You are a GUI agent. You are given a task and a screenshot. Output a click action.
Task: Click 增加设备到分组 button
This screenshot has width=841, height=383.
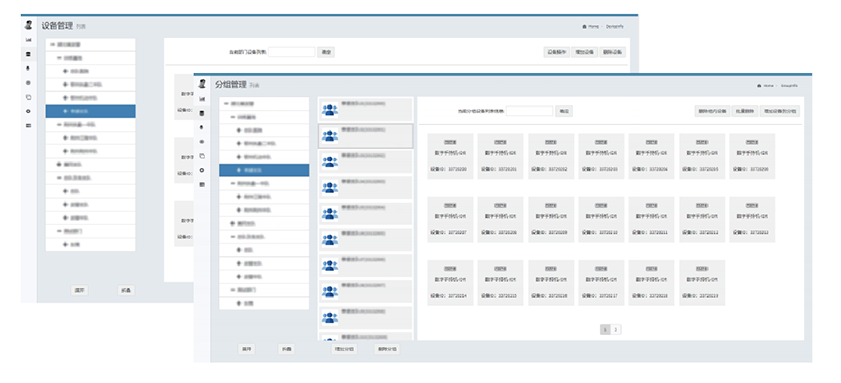click(x=780, y=111)
